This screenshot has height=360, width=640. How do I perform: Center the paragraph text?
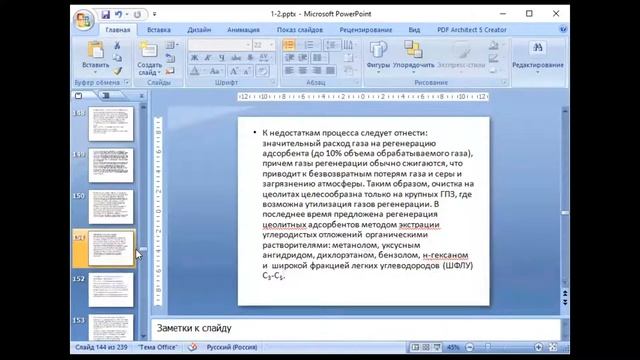303,71
